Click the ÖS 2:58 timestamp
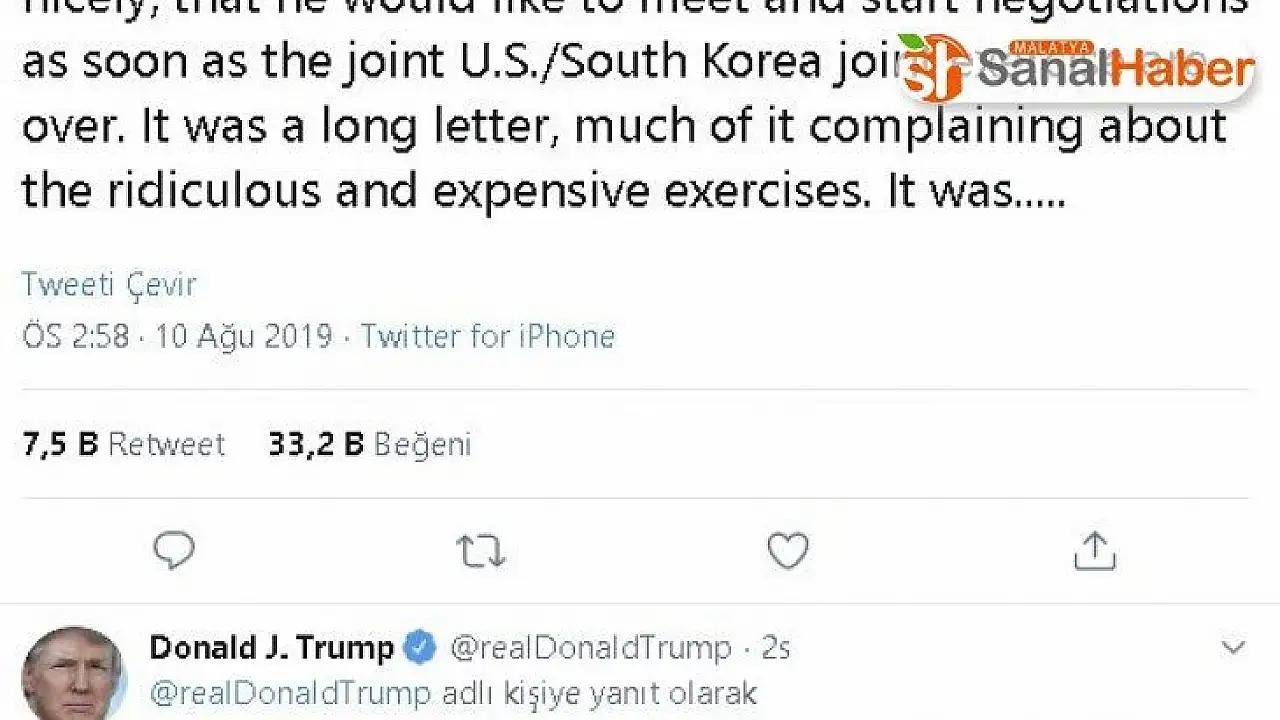This screenshot has width=1280, height=720. click(76, 335)
